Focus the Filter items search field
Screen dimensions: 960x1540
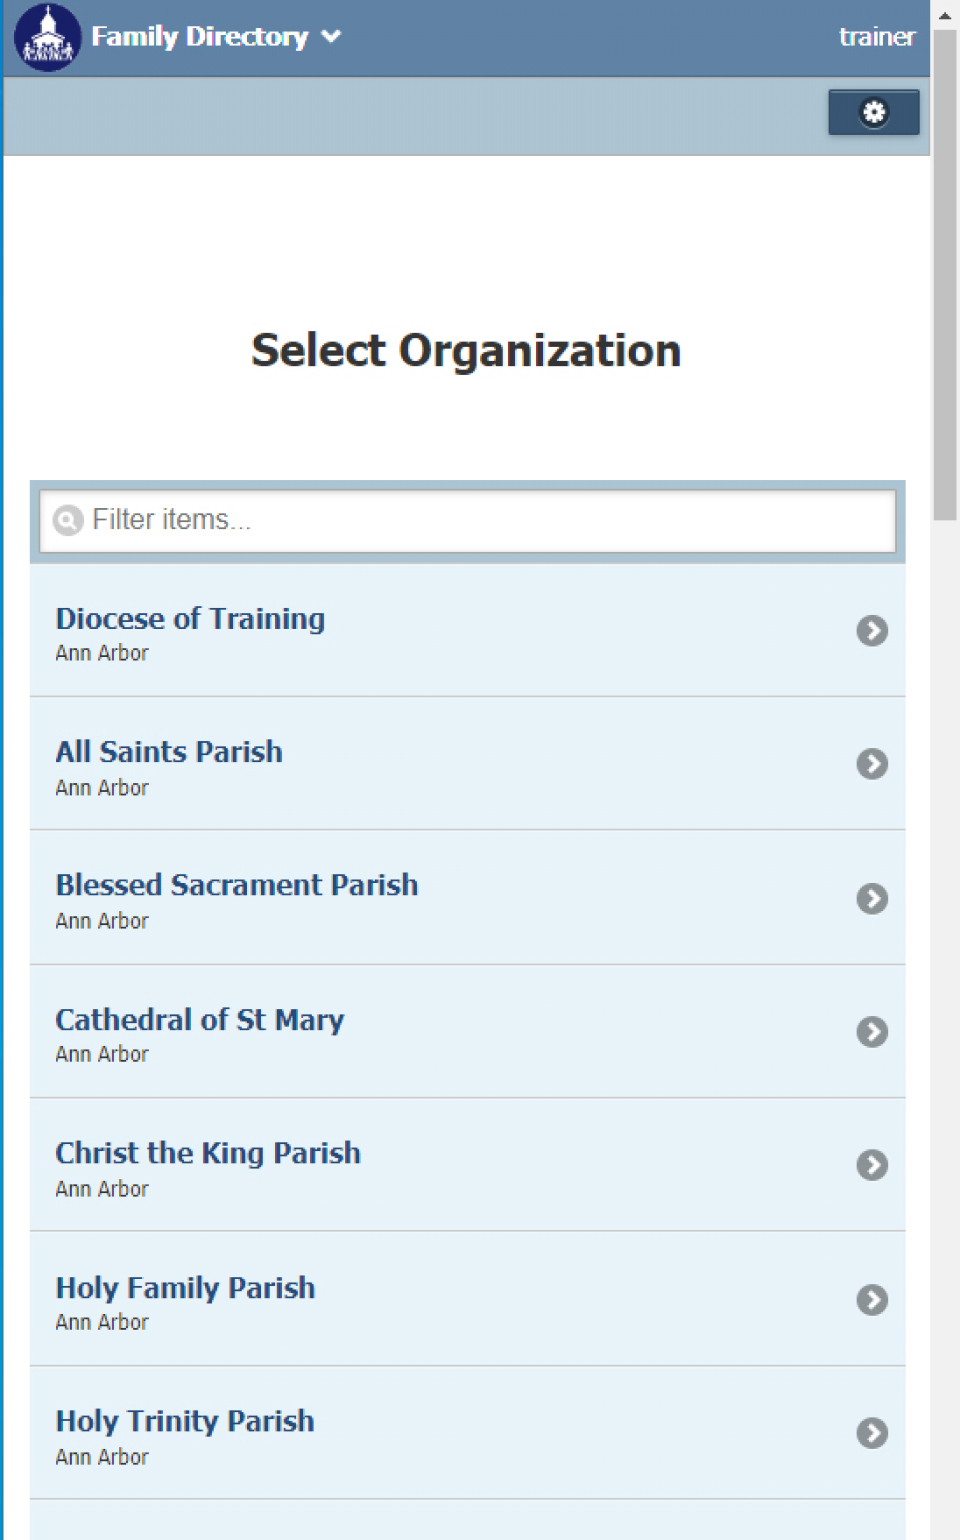[468, 520]
